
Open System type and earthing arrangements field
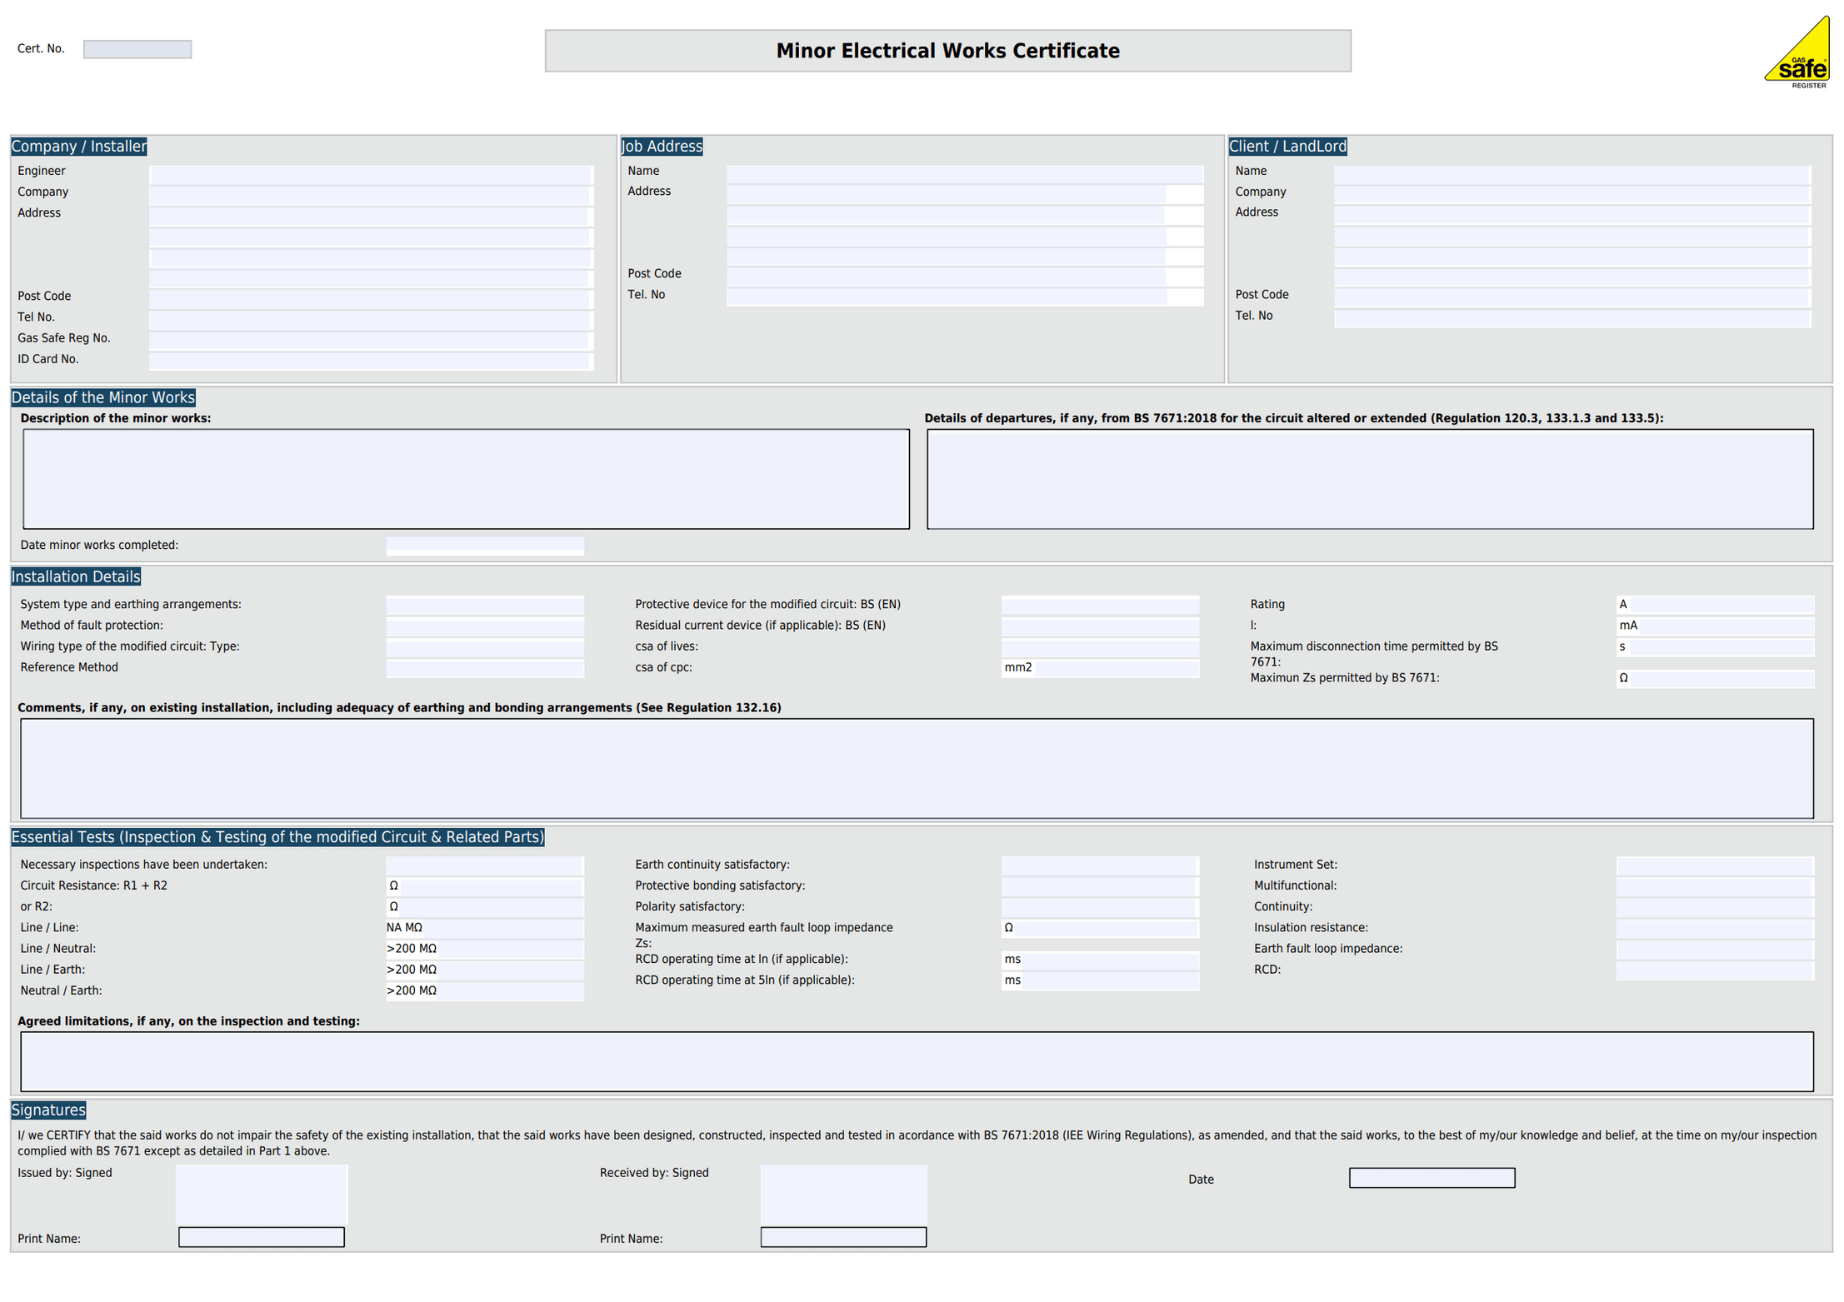(x=485, y=605)
